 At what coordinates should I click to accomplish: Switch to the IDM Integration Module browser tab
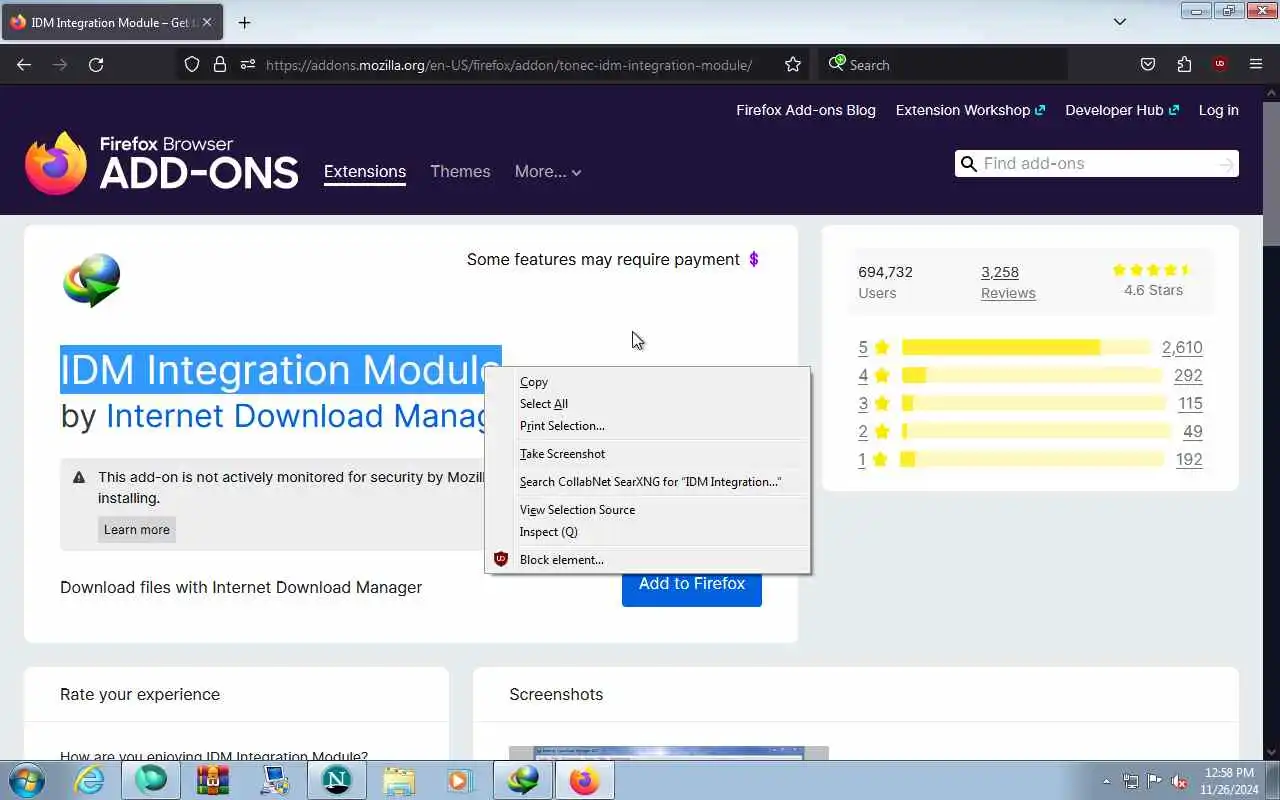(x=113, y=22)
